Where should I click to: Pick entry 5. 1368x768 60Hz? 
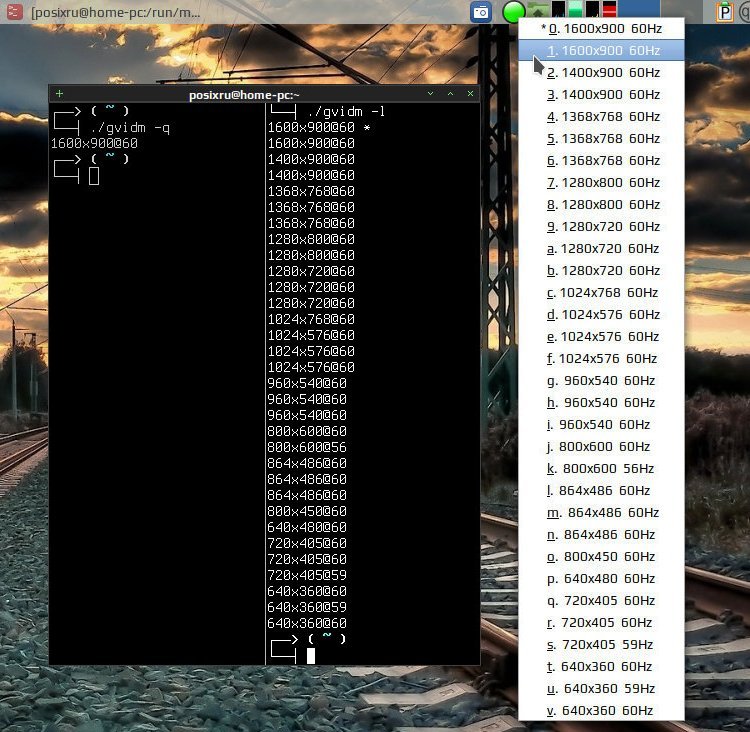[601, 138]
